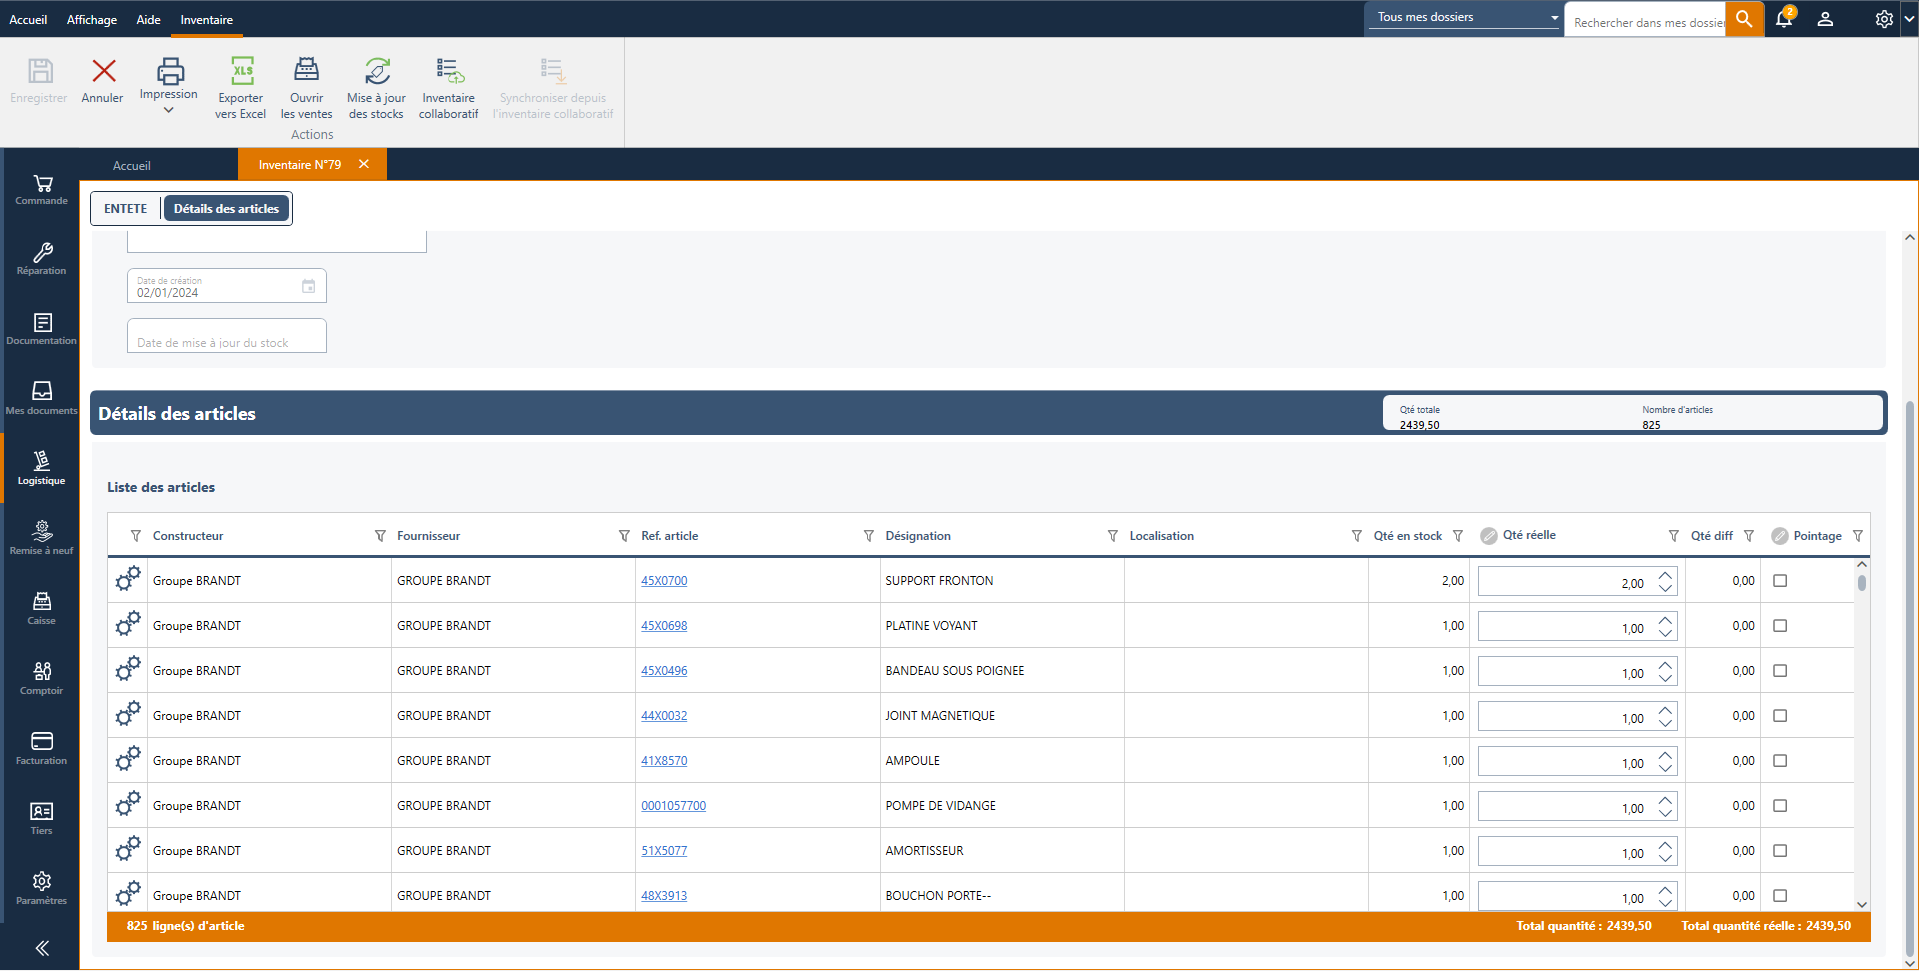This screenshot has width=1919, height=971.
Task: Open the Date de création calendar picker
Action: pos(309,287)
